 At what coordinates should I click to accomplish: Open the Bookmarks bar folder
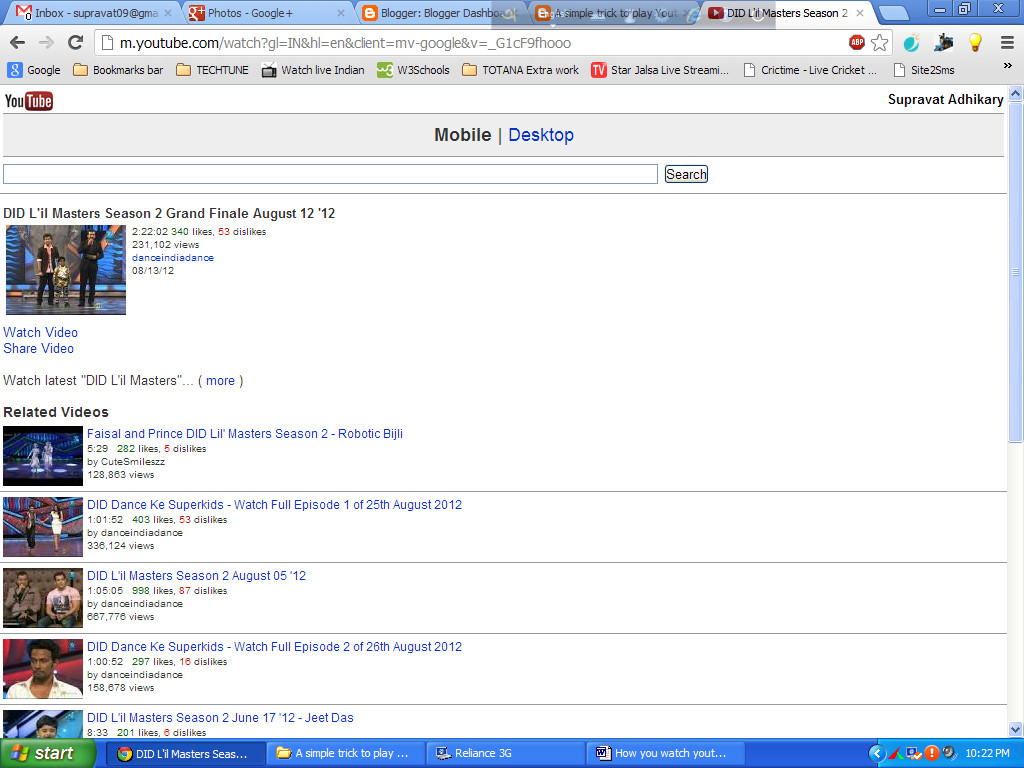click(118, 70)
